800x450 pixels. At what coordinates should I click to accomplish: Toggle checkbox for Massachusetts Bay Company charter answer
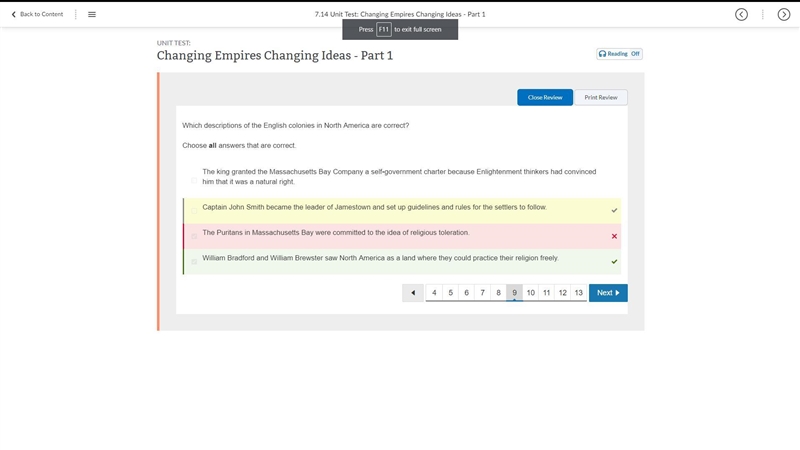pyautogui.click(x=194, y=181)
